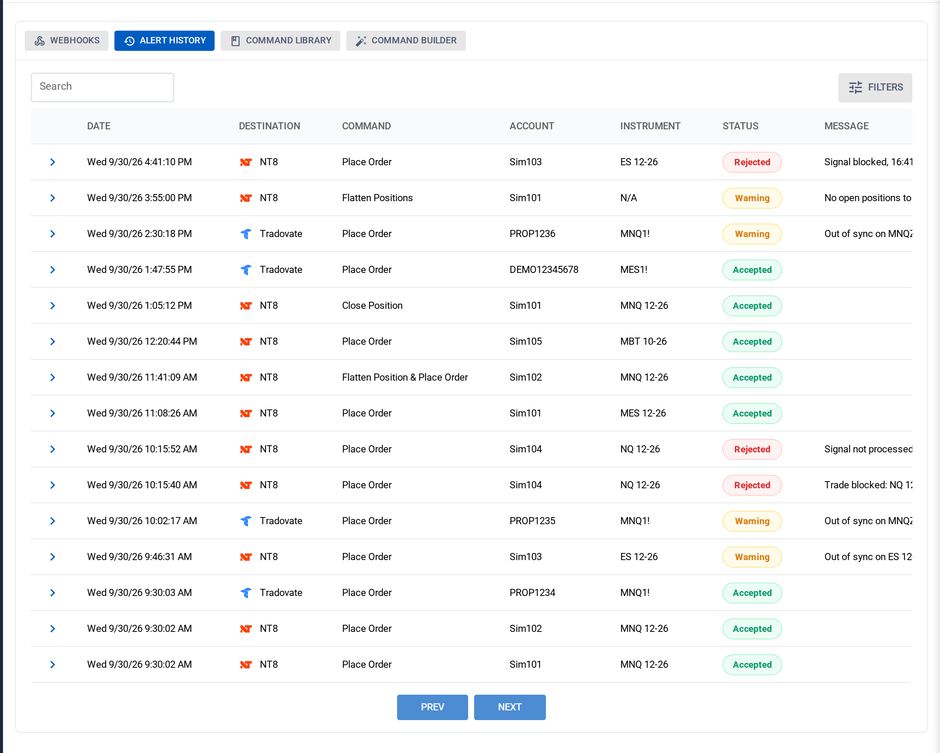Click the DESTINATION column header
This screenshot has height=753, width=940.
pyautogui.click(x=270, y=126)
